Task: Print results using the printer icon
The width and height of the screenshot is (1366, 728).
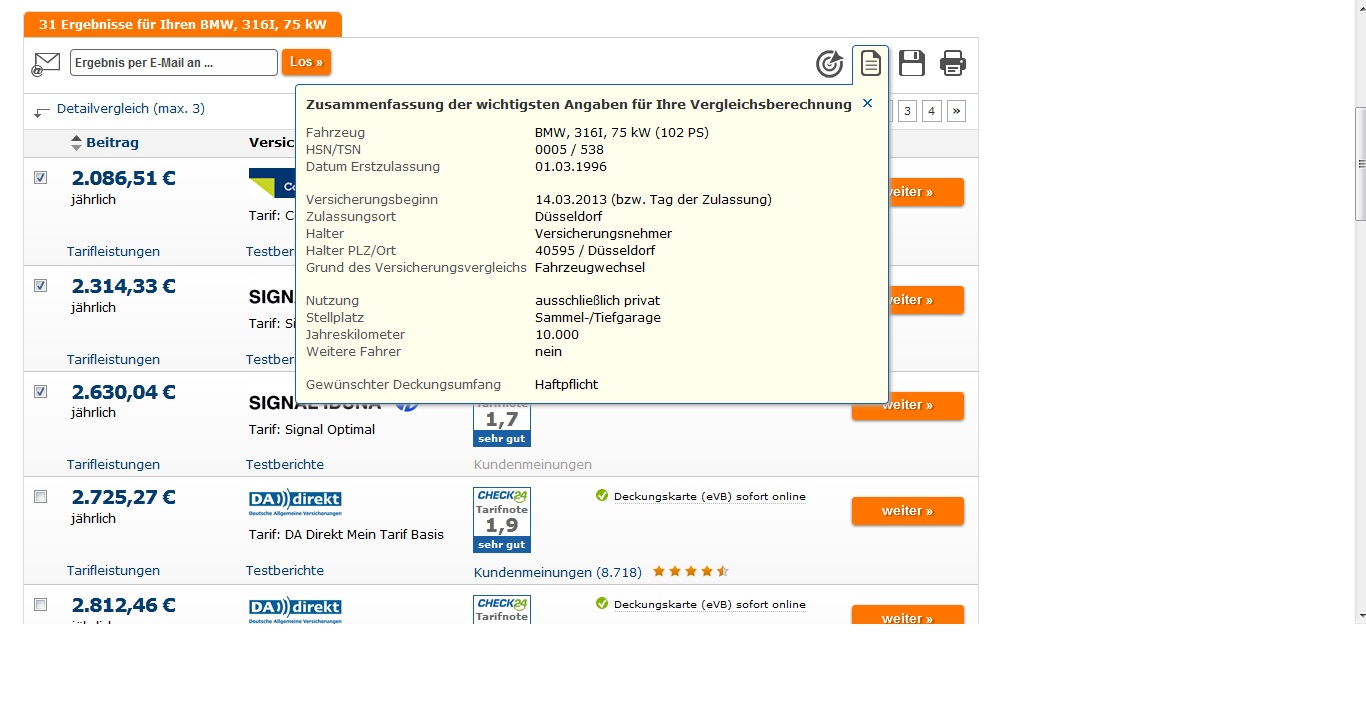Action: coord(953,63)
